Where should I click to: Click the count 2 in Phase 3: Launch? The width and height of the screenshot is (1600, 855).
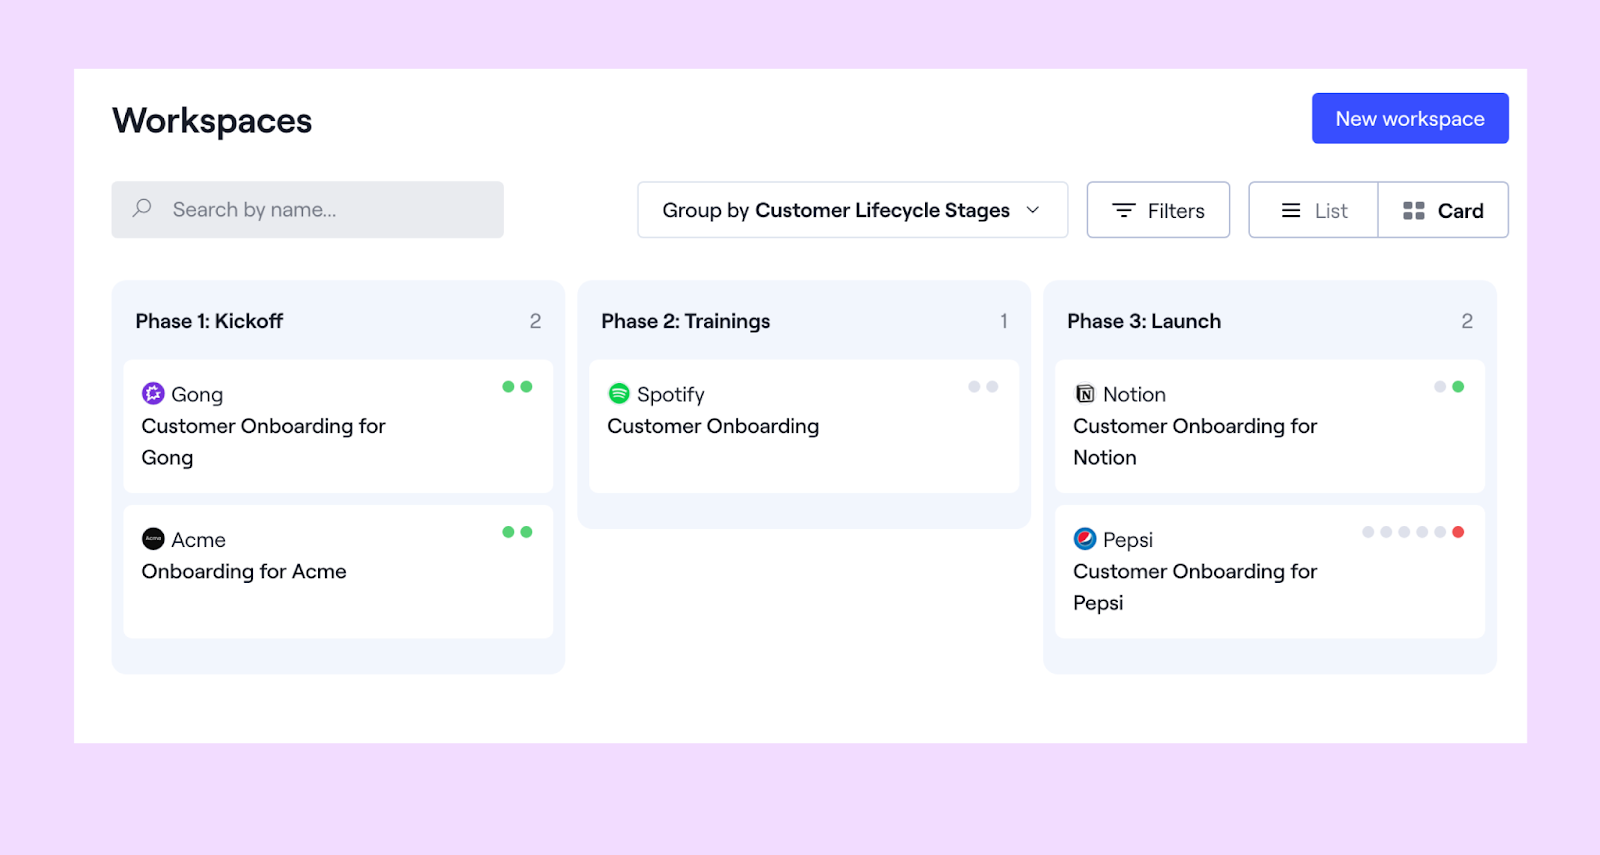(x=1467, y=321)
